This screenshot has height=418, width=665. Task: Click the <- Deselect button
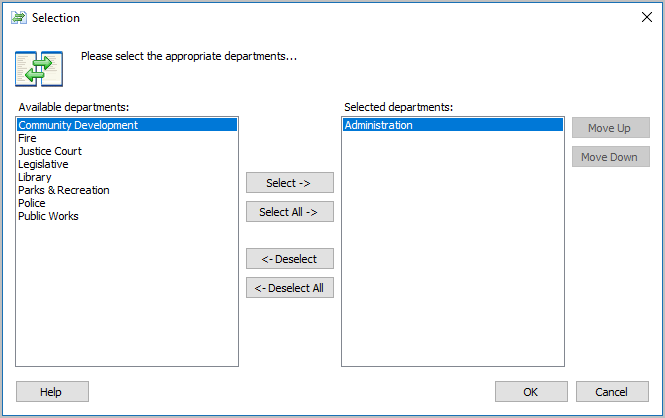289,259
